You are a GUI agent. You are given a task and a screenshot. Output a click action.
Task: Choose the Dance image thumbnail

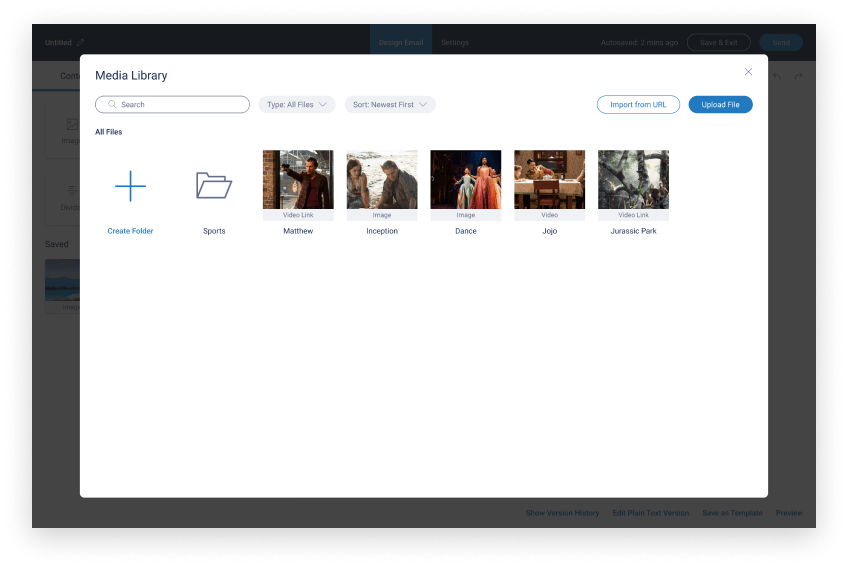pyautogui.click(x=466, y=180)
